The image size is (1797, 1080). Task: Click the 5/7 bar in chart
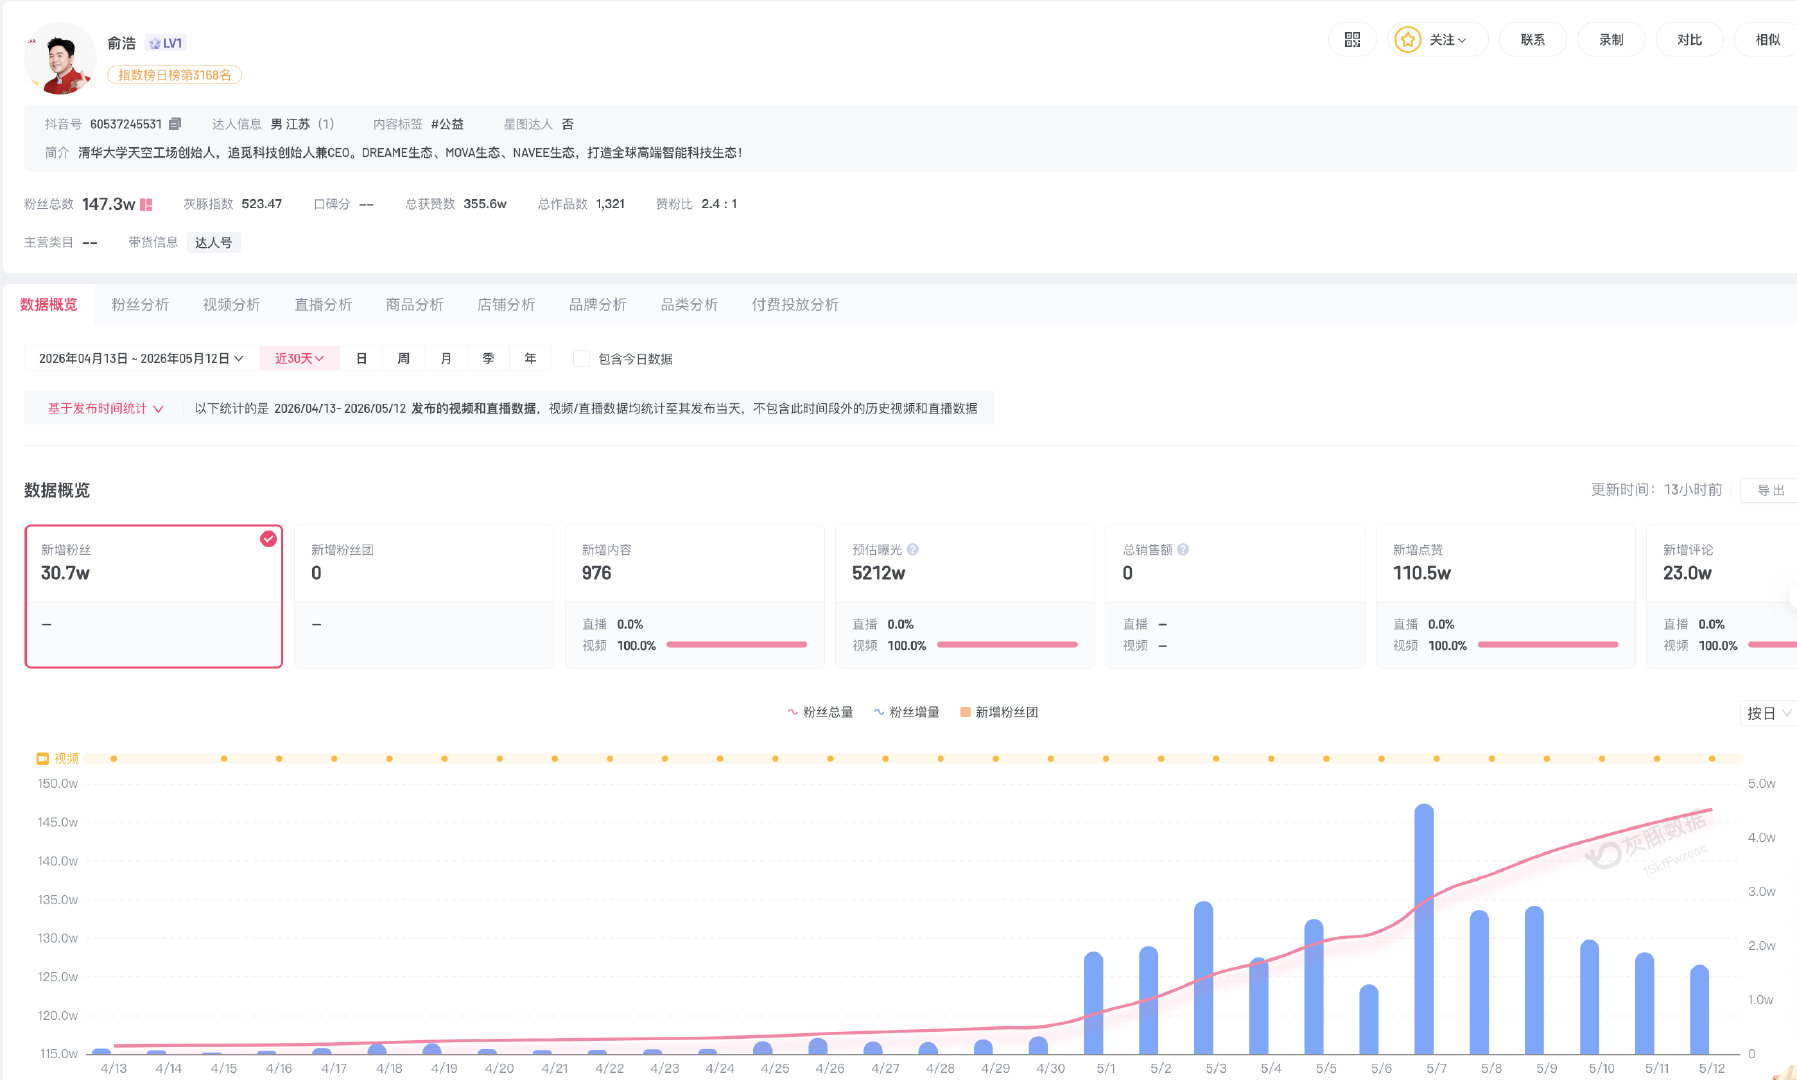(1424, 929)
